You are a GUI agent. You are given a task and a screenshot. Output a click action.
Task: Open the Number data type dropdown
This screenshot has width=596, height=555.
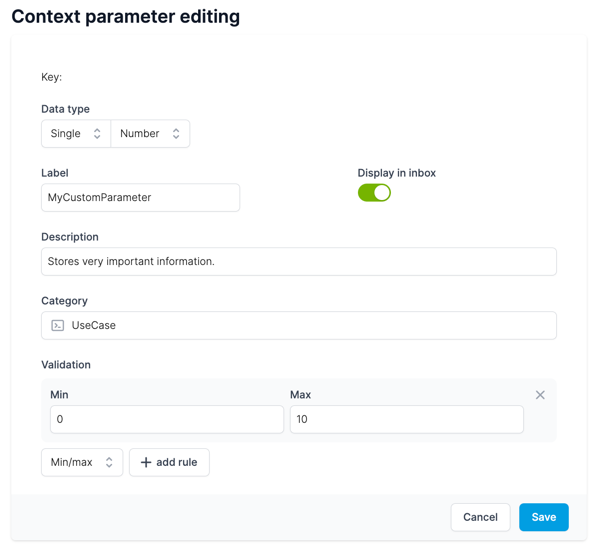150,133
